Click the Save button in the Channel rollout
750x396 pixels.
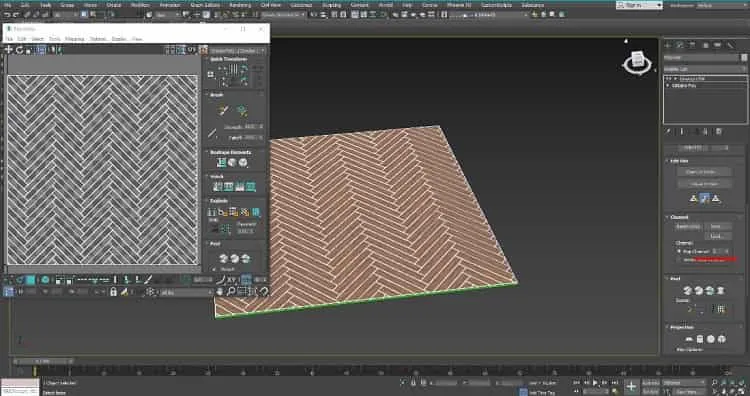click(x=718, y=227)
